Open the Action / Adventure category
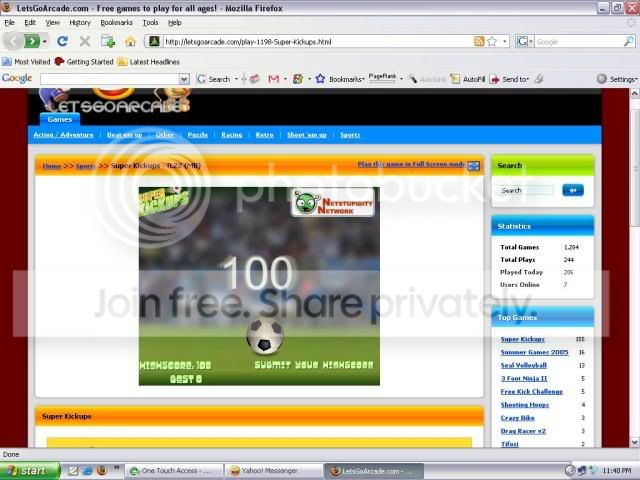Image resolution: width=640 pixels, height=480 pixels. (x=63, y=135)
